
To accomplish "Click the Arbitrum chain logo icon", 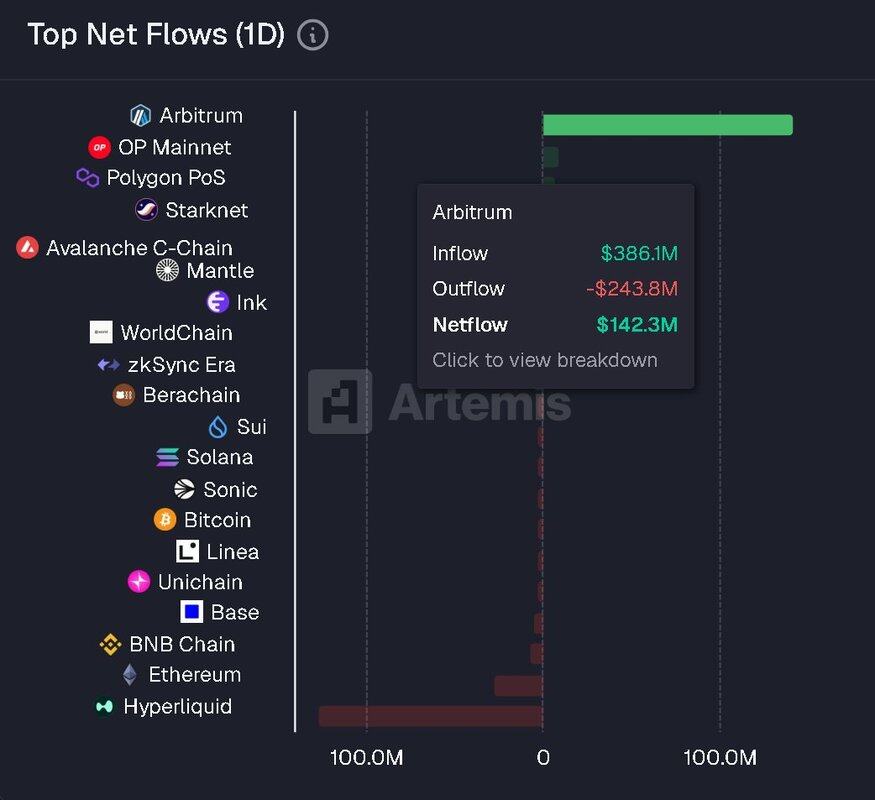I will click(x=141, y=116).
